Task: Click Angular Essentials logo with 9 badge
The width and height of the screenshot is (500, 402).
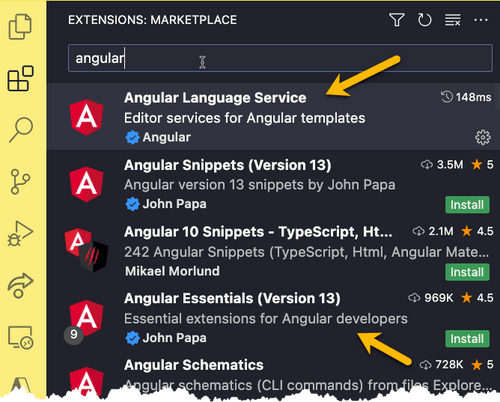Action: coord(85,322)
